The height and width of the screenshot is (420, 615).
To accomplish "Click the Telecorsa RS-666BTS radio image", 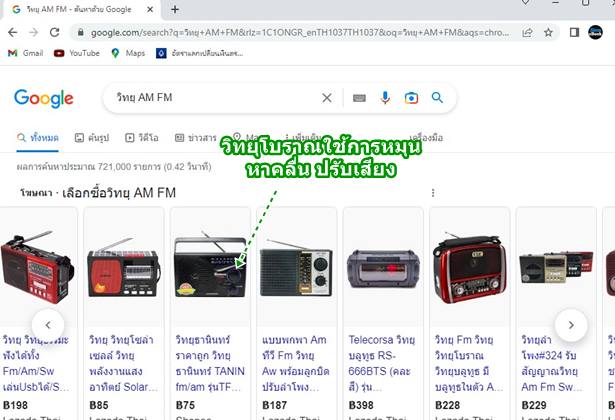I will coord(383,269).
